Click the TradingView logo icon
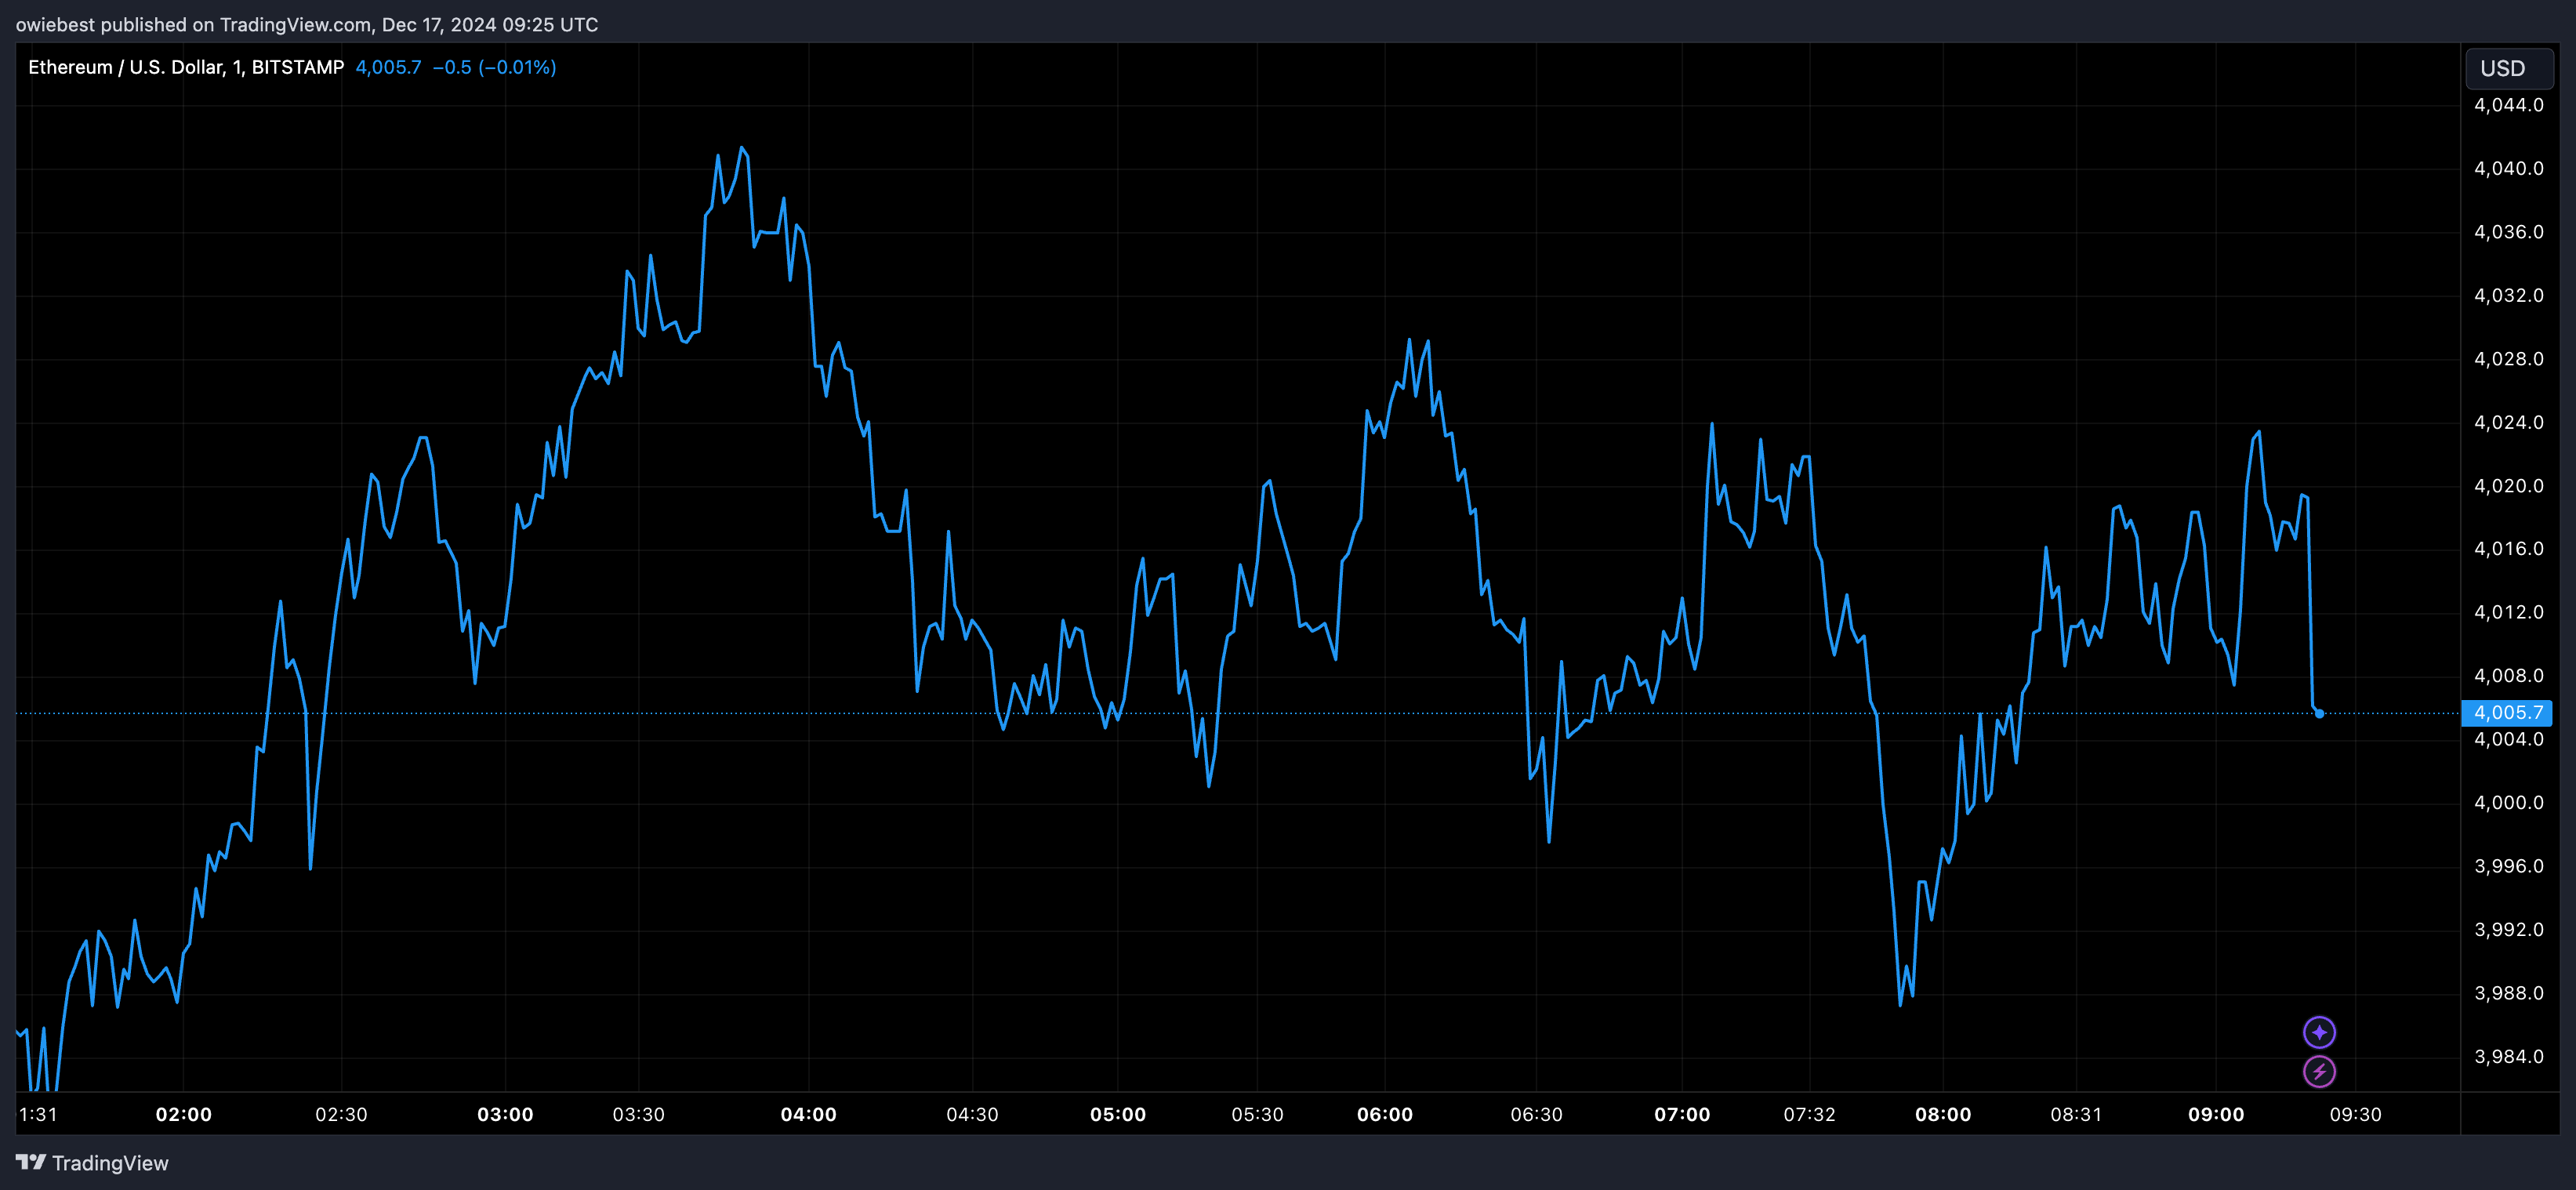Viewport: 2576px width, 1190px height. [x=31, y=1162]
